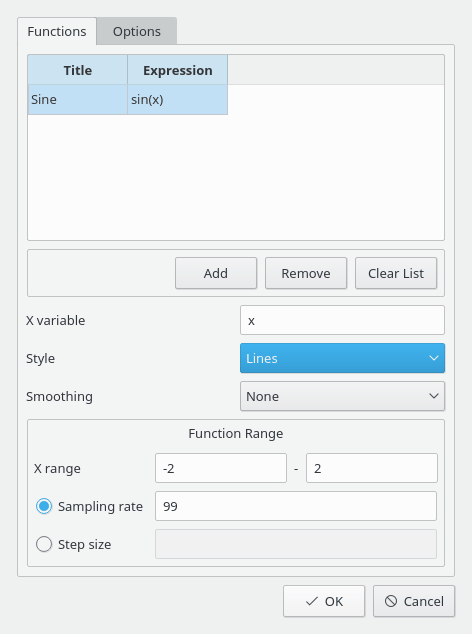Click the cancel circle-slash icon
472x634 pixels.
coord(391,601)
